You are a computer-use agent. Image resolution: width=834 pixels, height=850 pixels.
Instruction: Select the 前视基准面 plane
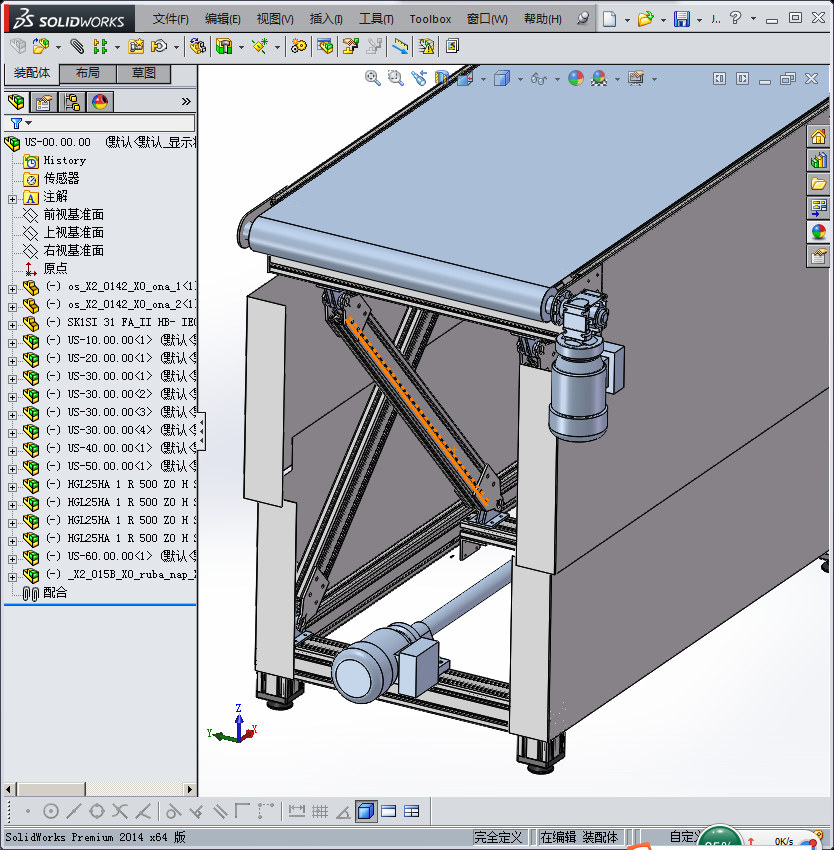[x=73, y=215]
